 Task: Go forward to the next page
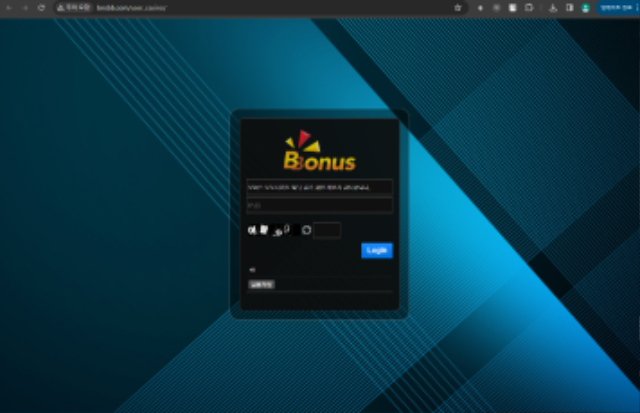[25, 7]
